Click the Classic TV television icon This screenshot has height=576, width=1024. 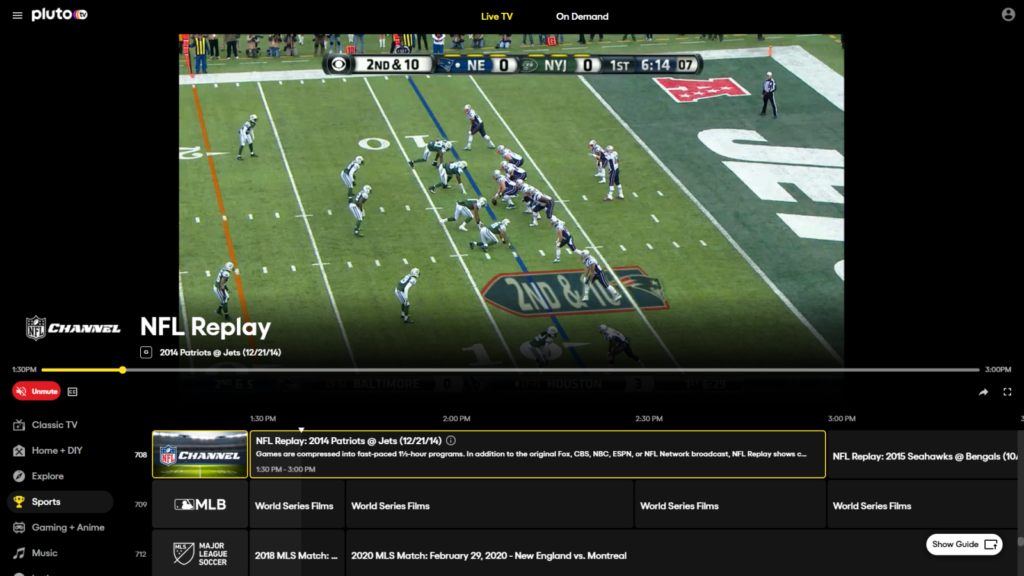[19, 425]
